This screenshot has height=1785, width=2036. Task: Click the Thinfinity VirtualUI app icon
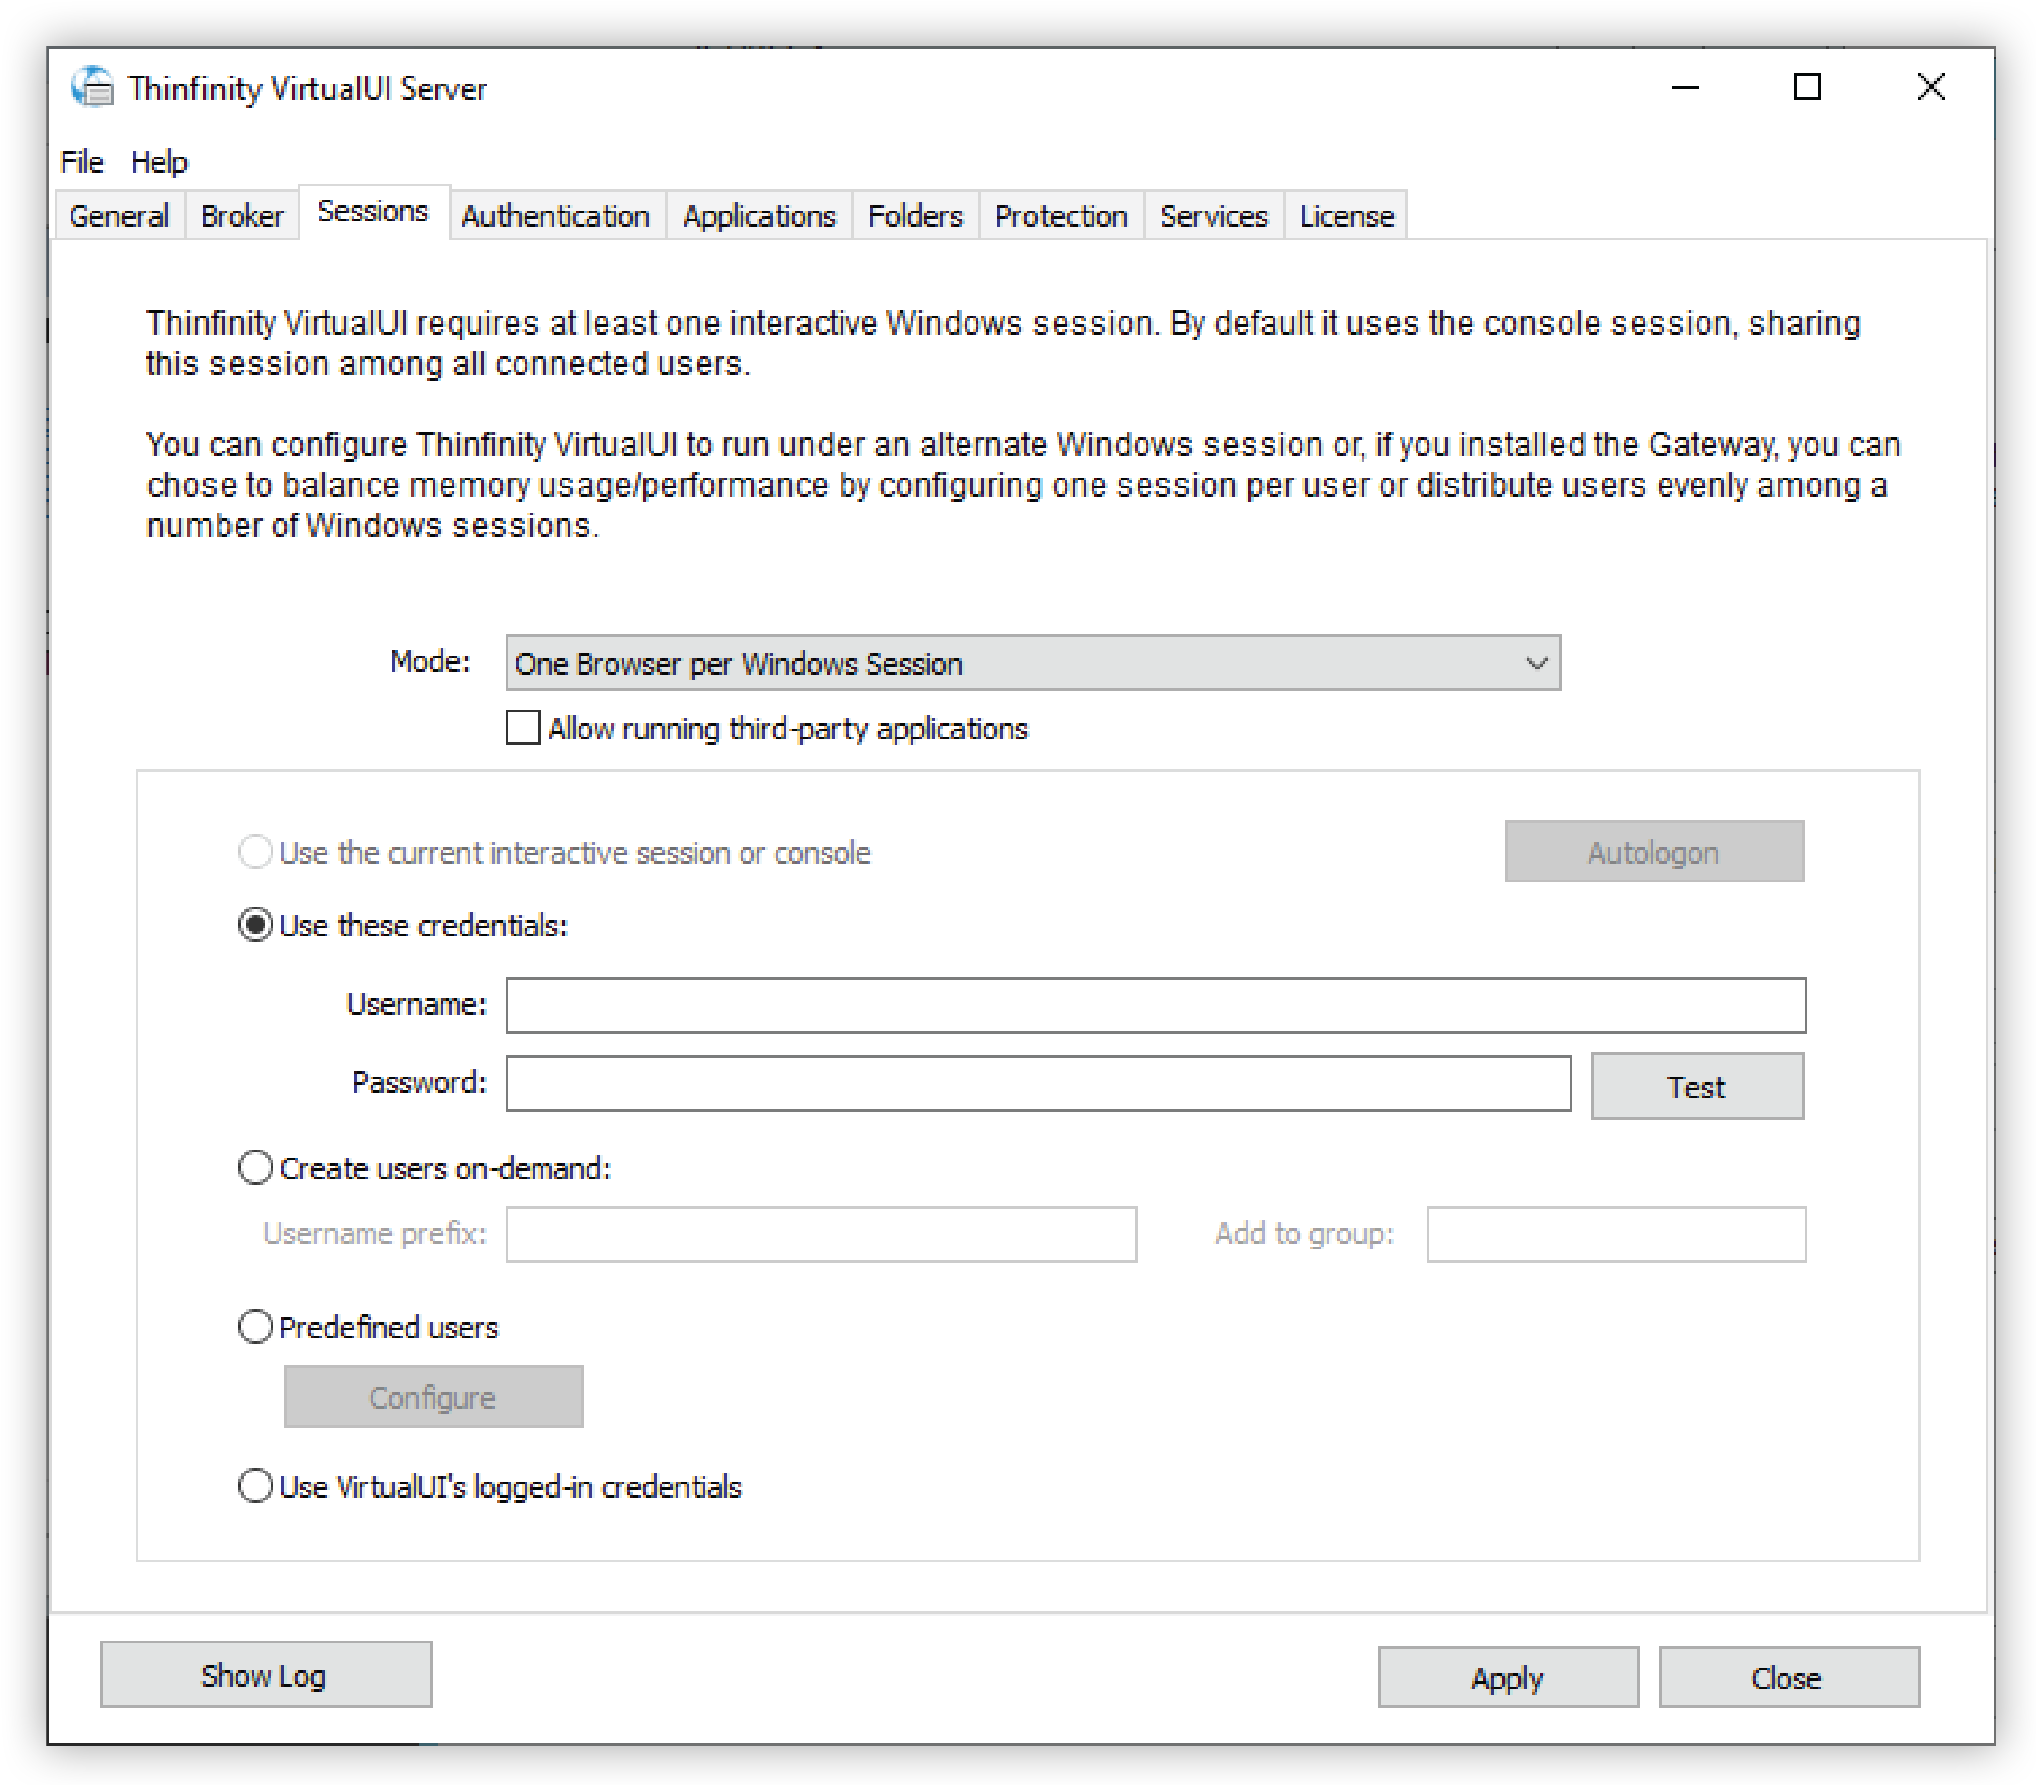92,87
